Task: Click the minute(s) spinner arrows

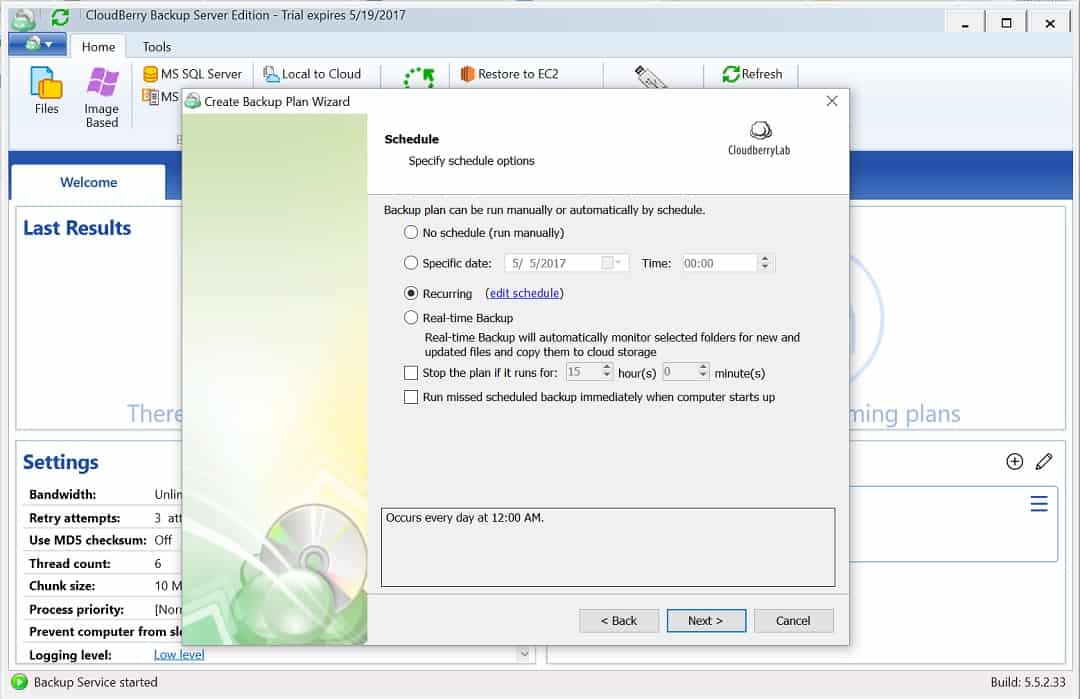Action: pyautogui.click(x=703, y=372)
